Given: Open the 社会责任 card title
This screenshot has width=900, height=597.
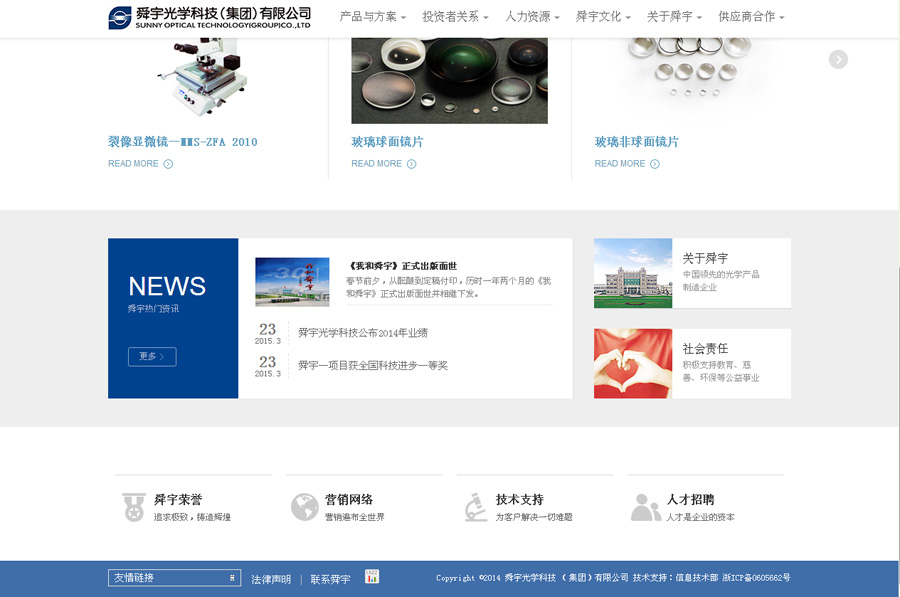Looking at the screenshot, I should (x=705, y=348).
